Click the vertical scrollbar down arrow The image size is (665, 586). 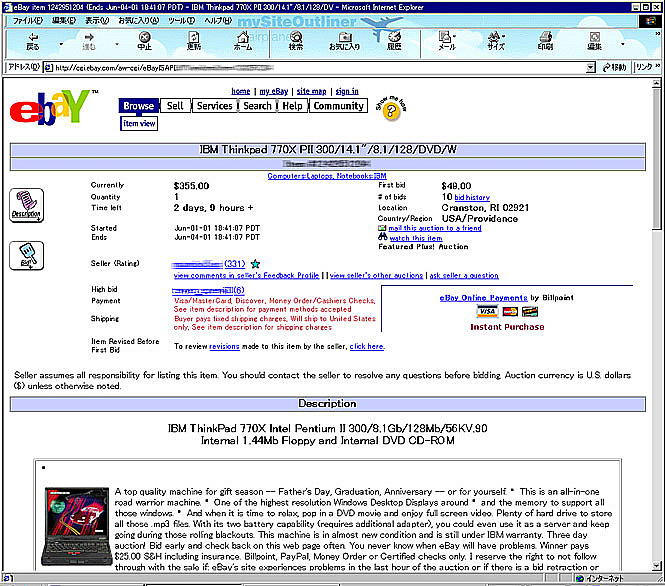[657, 566]
